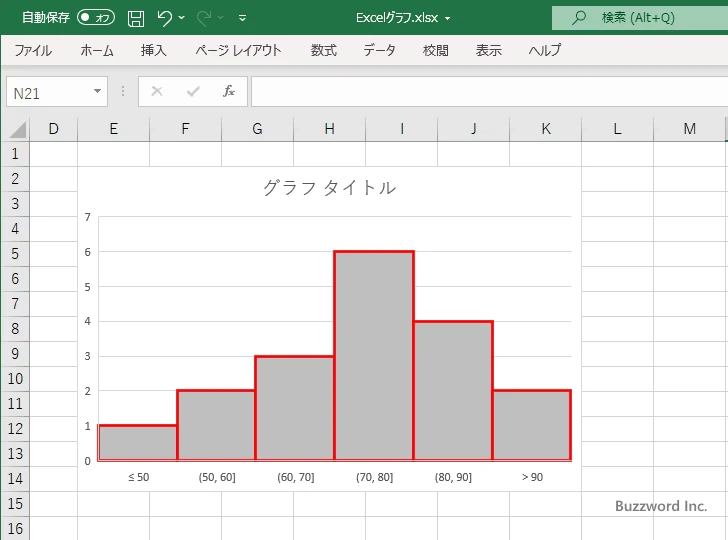
Task: Click the chart title グラフ タイトル
Action: click(329, 188)
